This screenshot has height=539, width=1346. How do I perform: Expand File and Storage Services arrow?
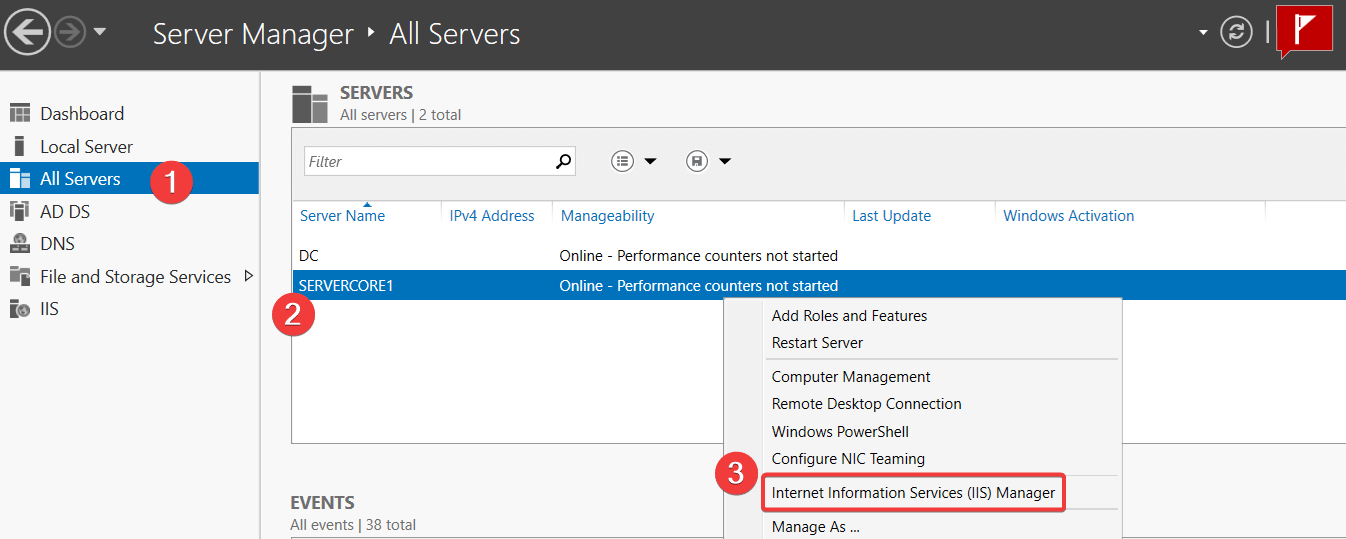coord(249,276)
